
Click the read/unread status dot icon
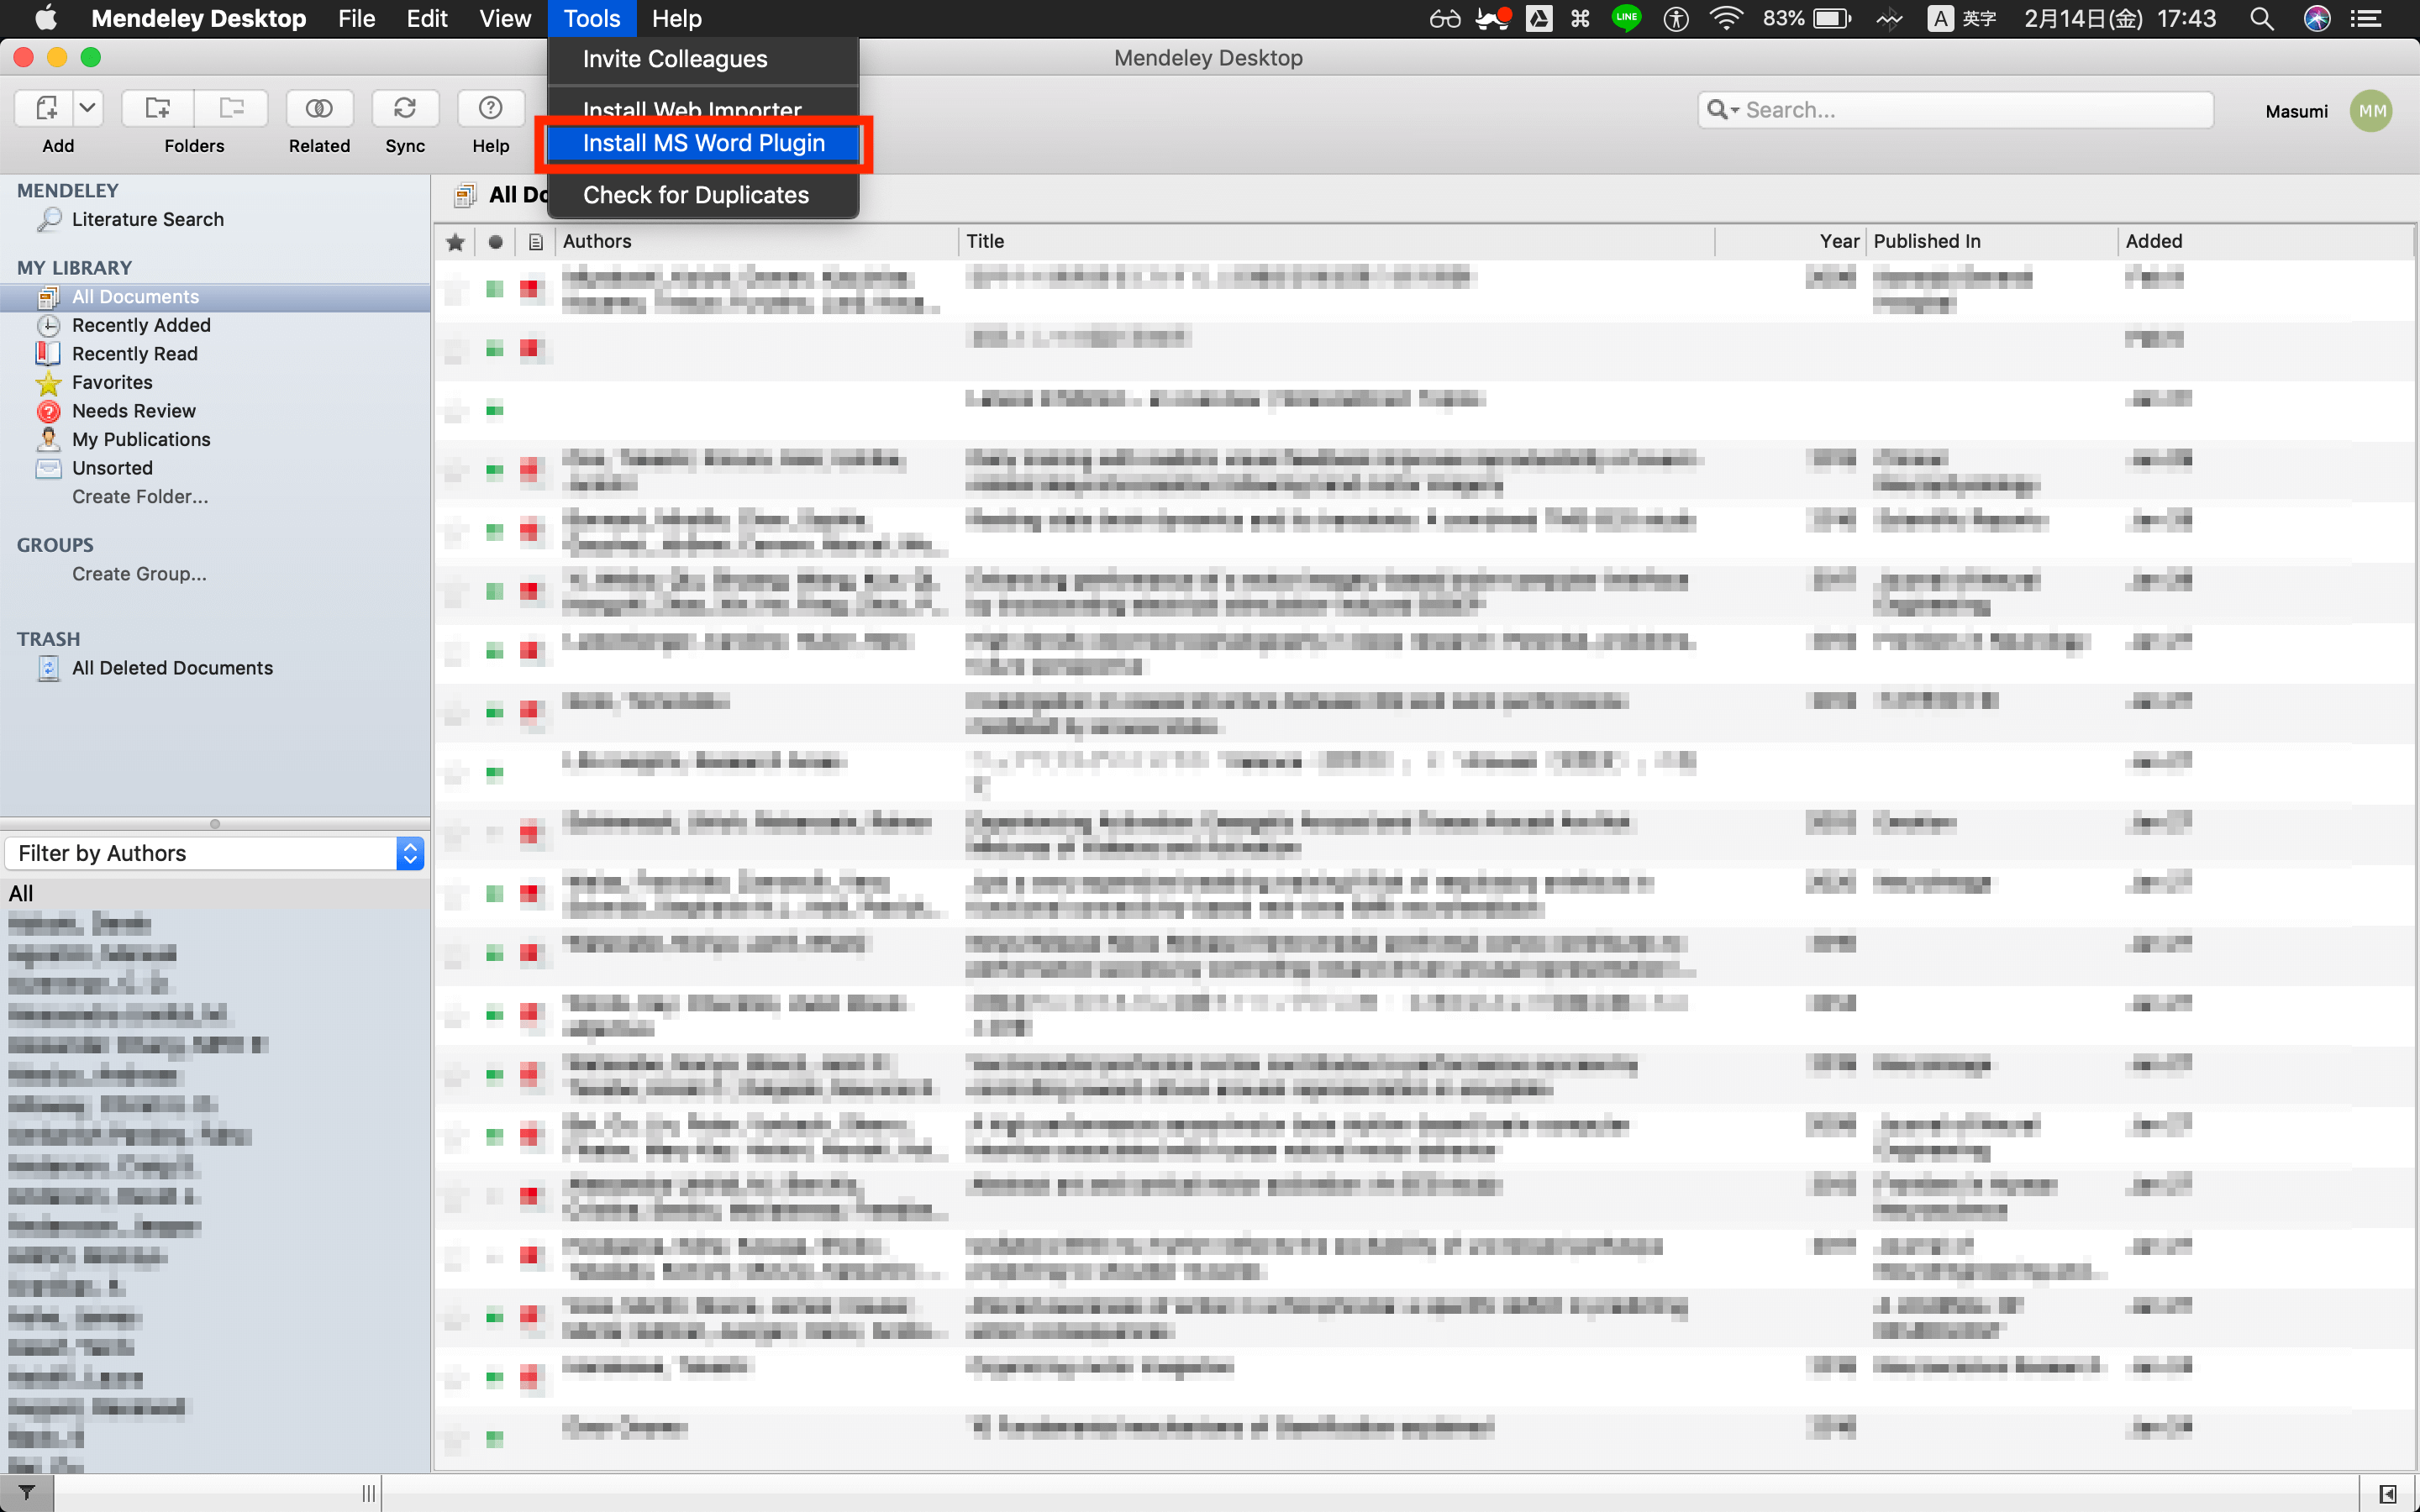[497, 240]
